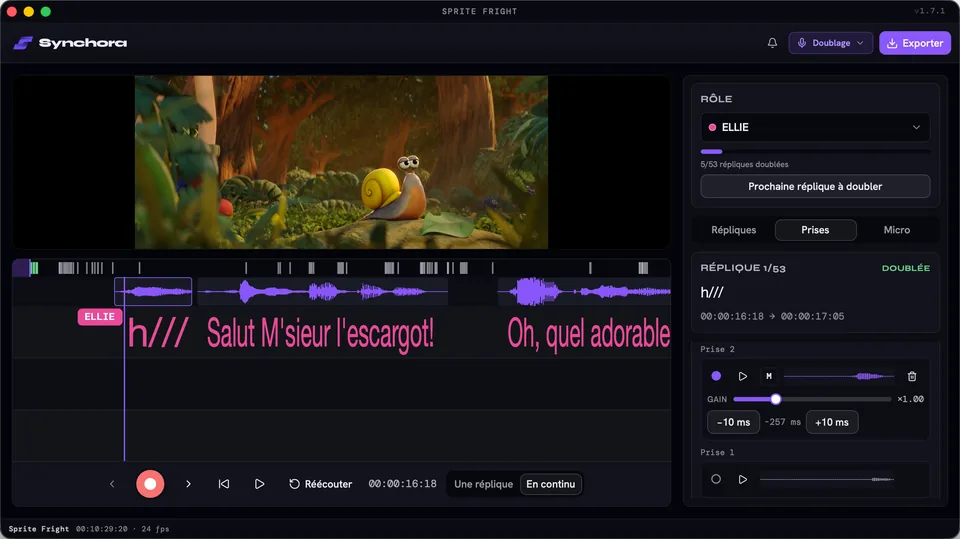
Task: Select Prise 1 as the active take
Action: [x=716, y=479]
